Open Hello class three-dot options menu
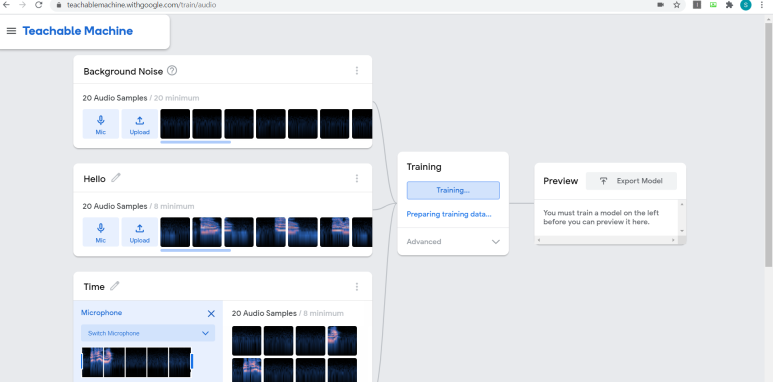773x382 pixels. [x=356, y=178]
